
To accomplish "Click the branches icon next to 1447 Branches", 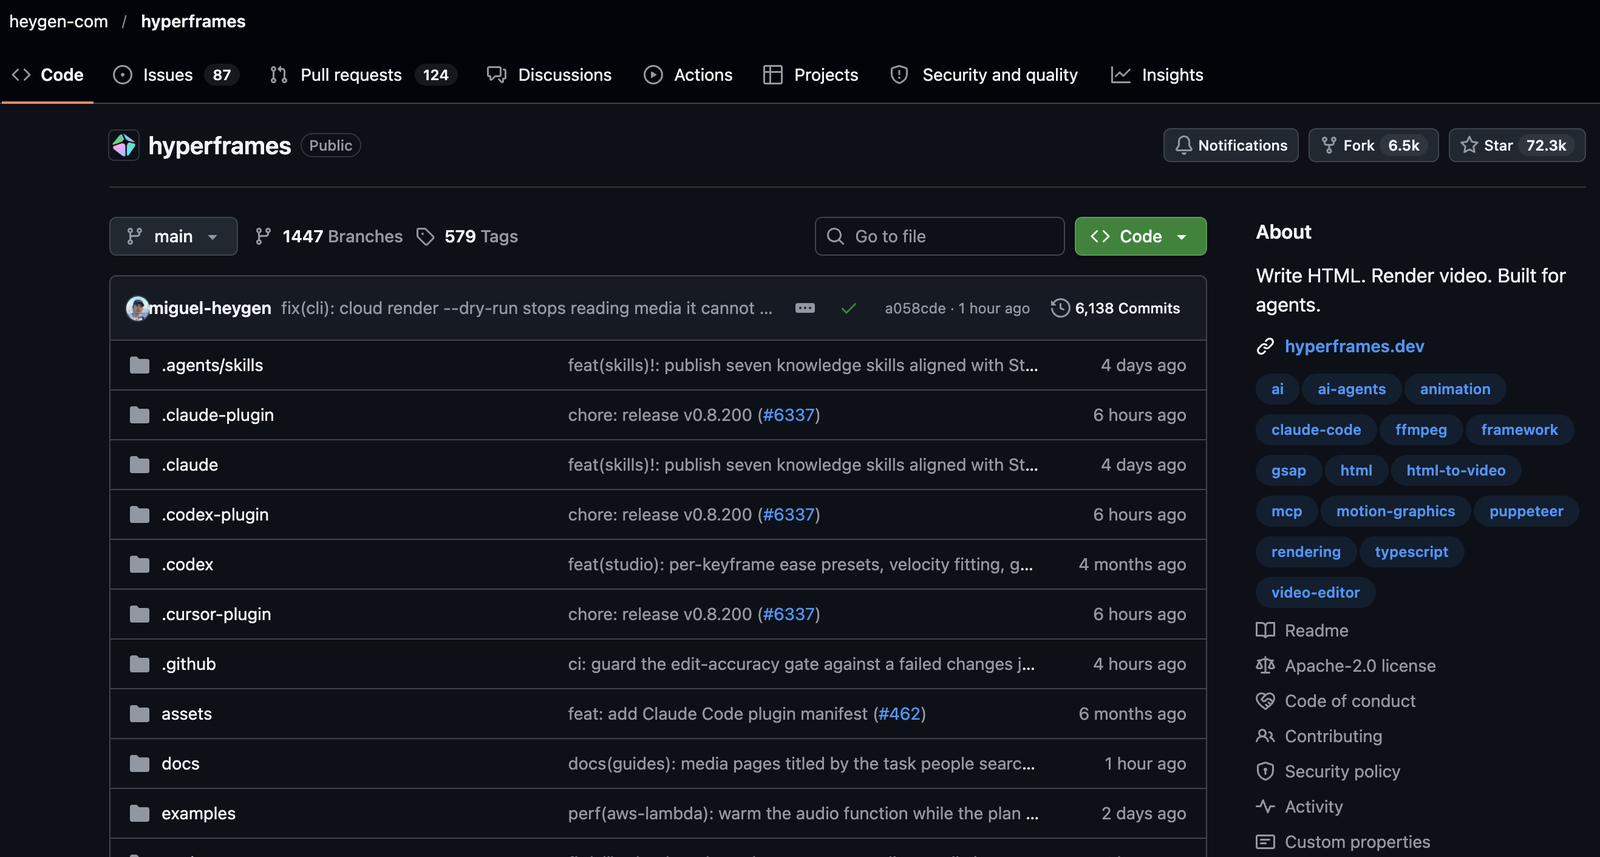I will pyautogui.click(x=263, y=237).
